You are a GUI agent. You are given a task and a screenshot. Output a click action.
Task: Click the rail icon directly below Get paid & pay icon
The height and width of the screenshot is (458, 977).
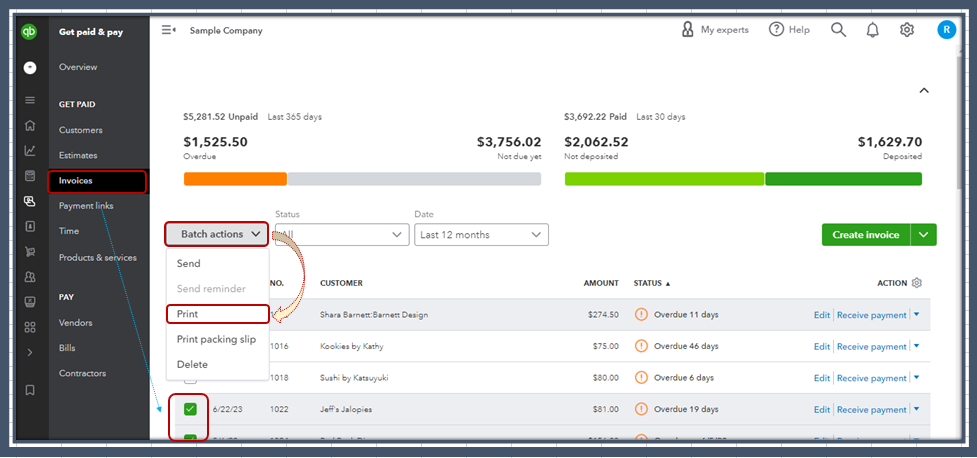[29, 226]
